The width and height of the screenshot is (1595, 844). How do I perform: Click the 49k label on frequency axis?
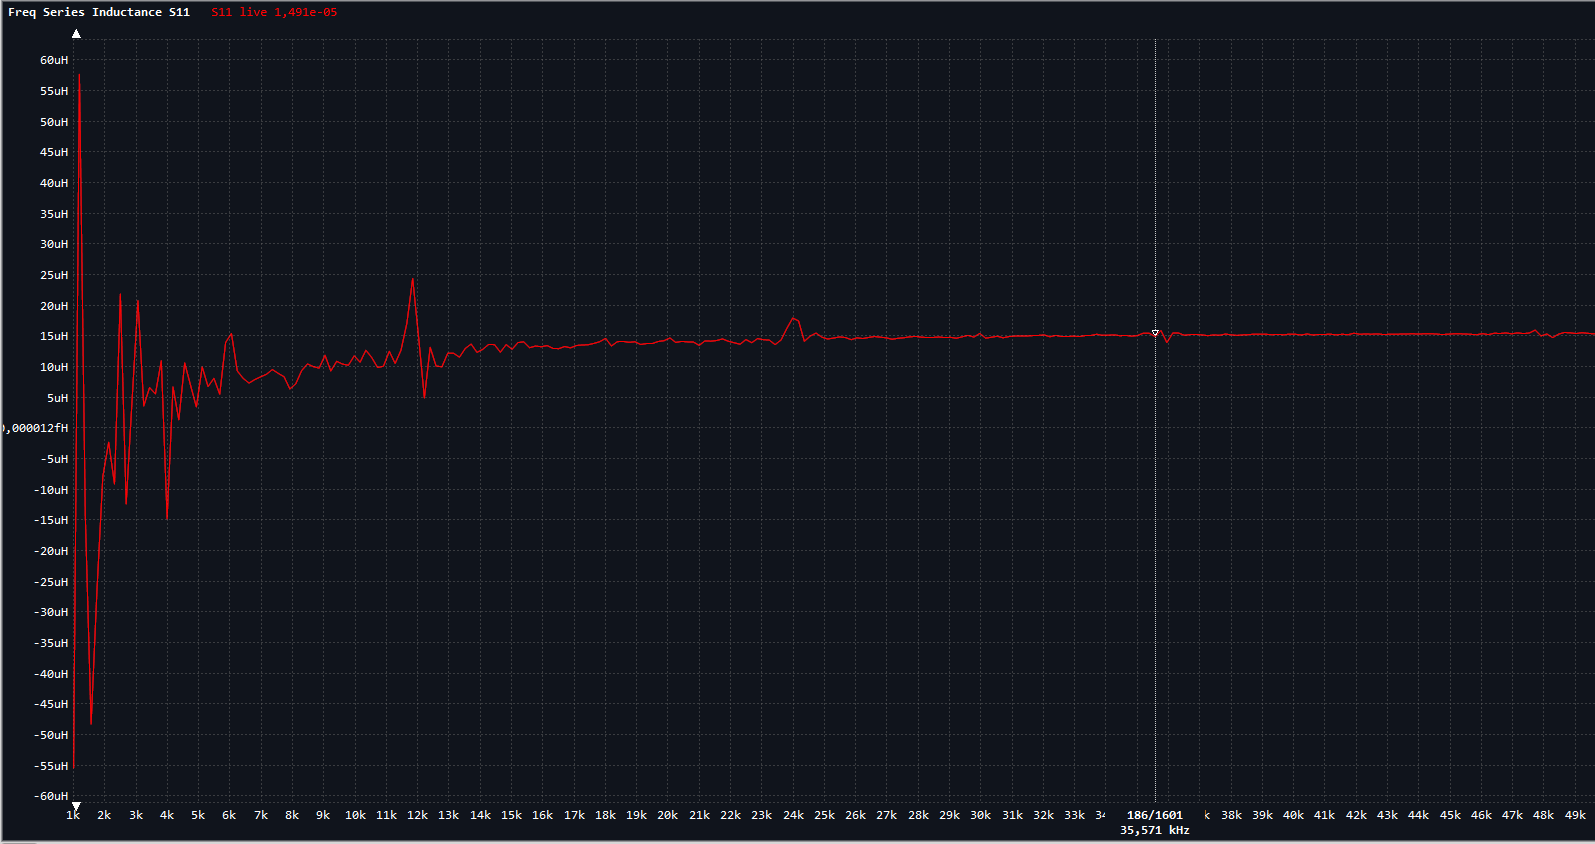pos(1575,815)
